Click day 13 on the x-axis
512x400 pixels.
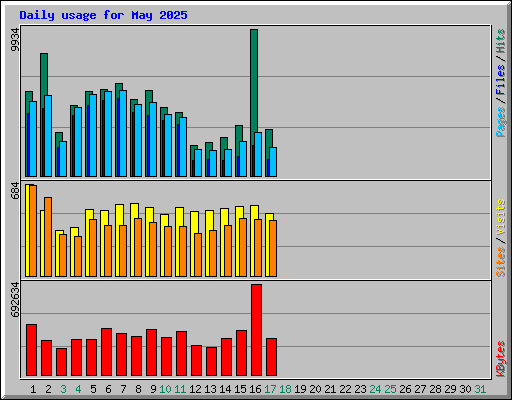tap(210, 389)
